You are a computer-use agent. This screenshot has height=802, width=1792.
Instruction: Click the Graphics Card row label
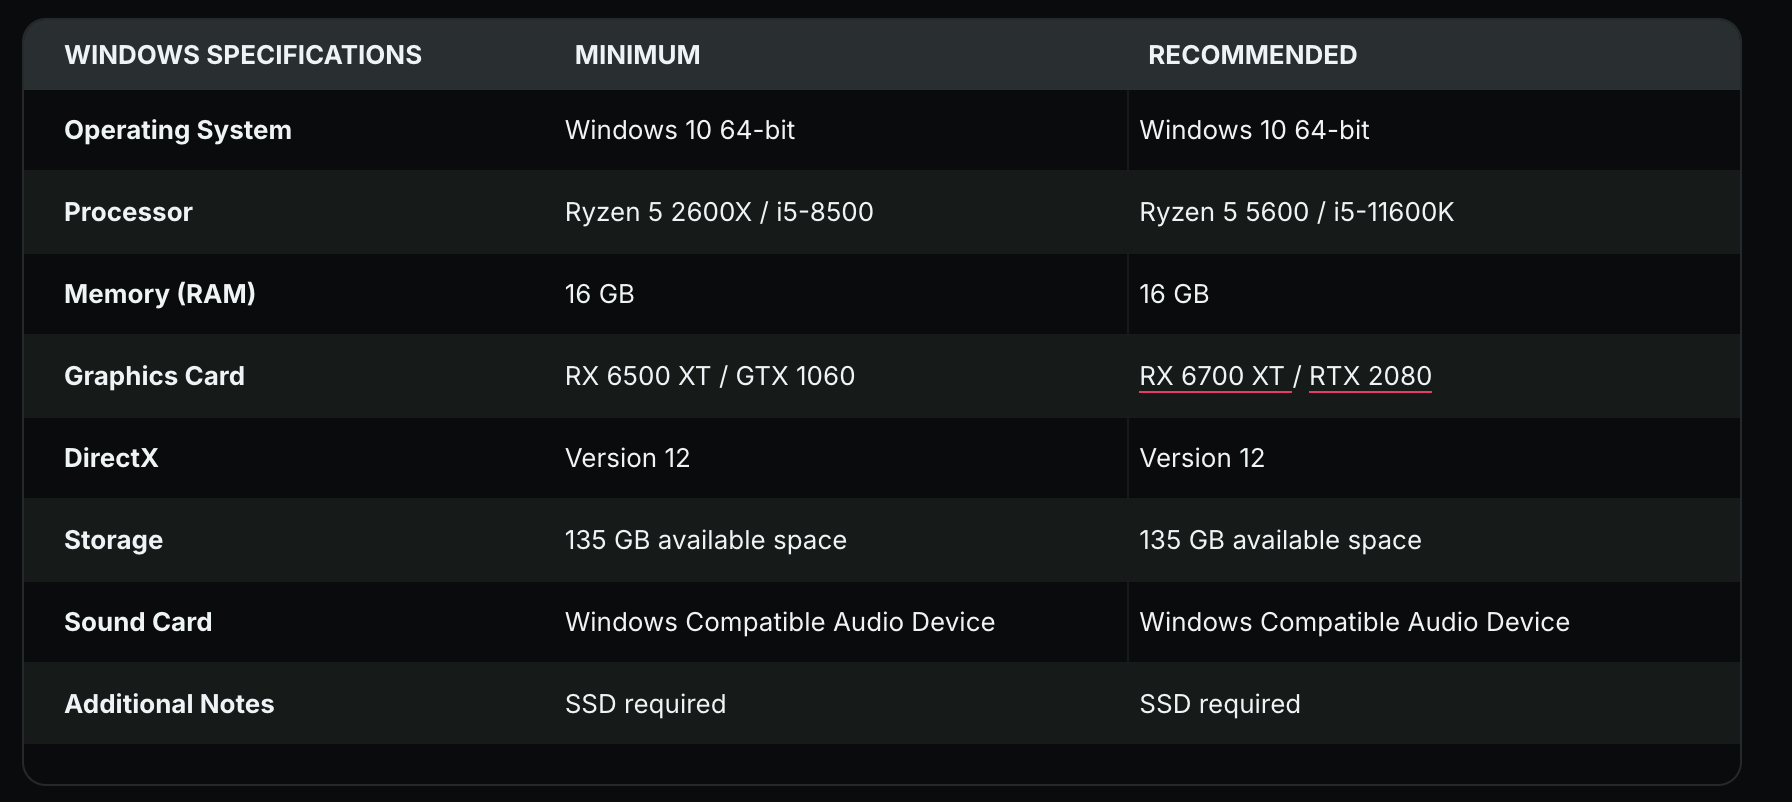pyautogui.click(x=154, y=376)
